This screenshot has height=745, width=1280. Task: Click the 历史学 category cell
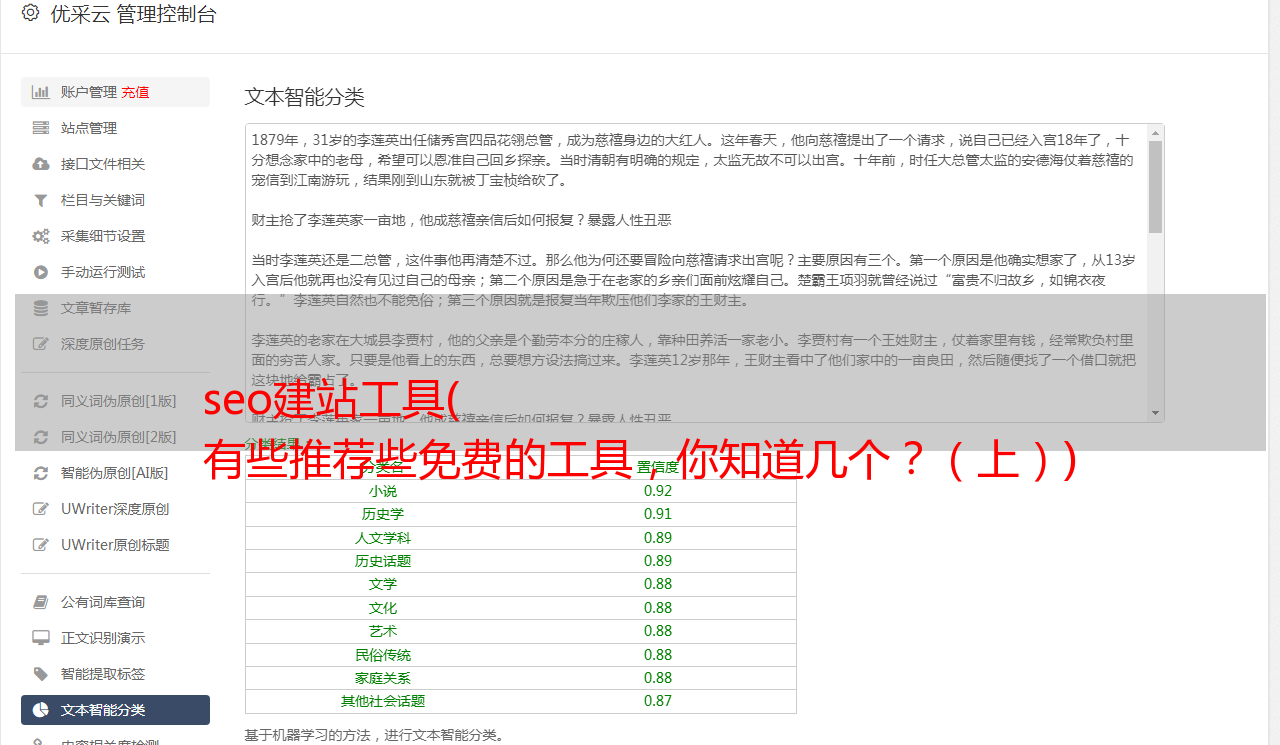[x=383, y=514]
